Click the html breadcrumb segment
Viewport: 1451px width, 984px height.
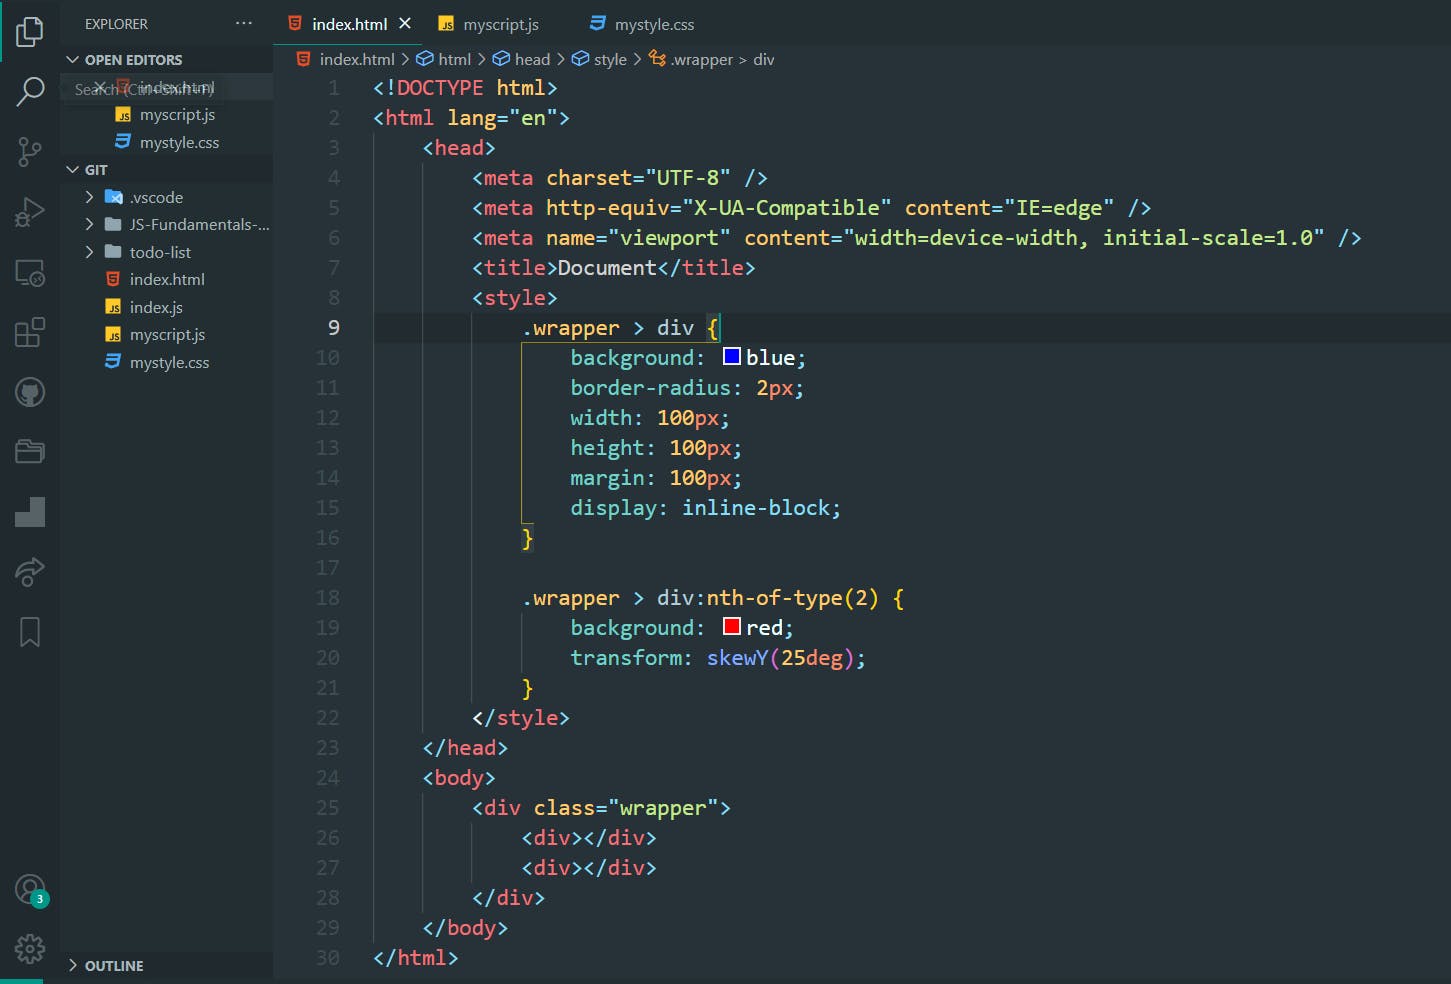point(444,59)
